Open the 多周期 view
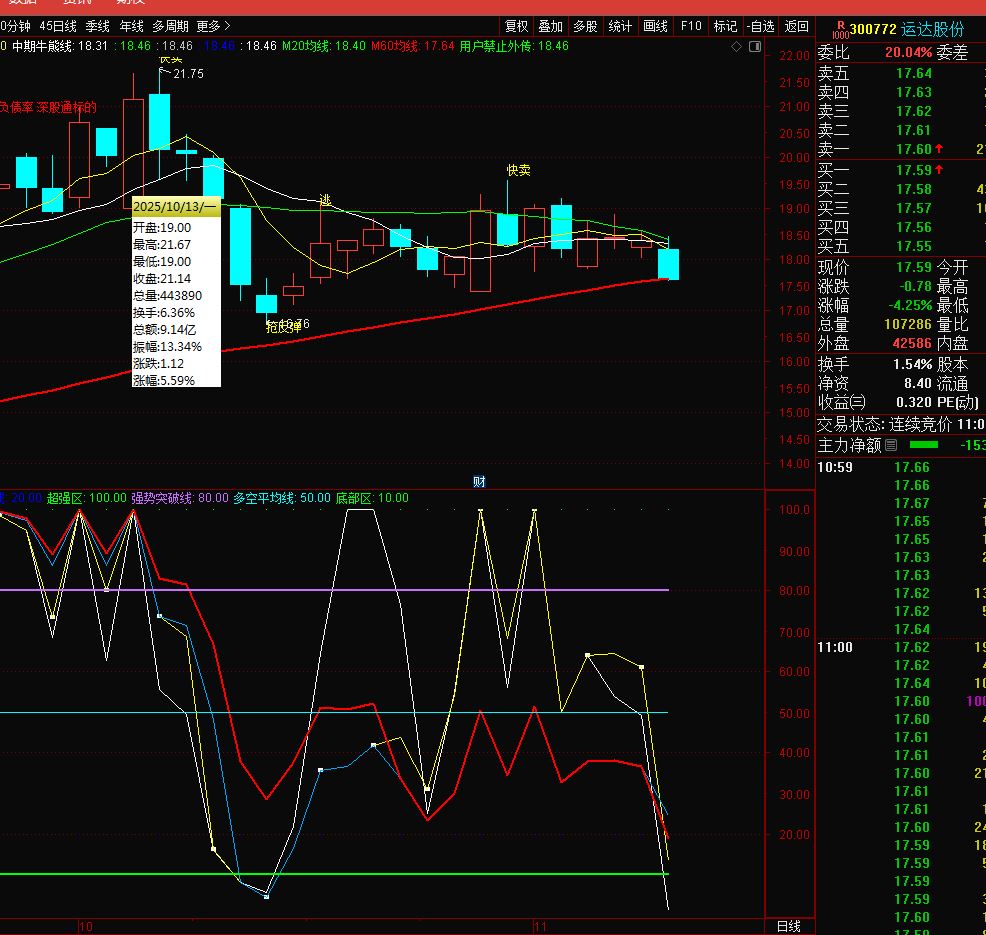Screen dimensions: 986x935 [170, 26]
